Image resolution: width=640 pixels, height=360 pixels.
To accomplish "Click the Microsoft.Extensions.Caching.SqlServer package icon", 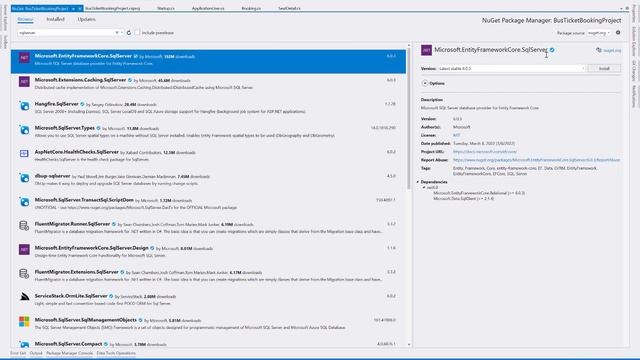I will (24, 82).
